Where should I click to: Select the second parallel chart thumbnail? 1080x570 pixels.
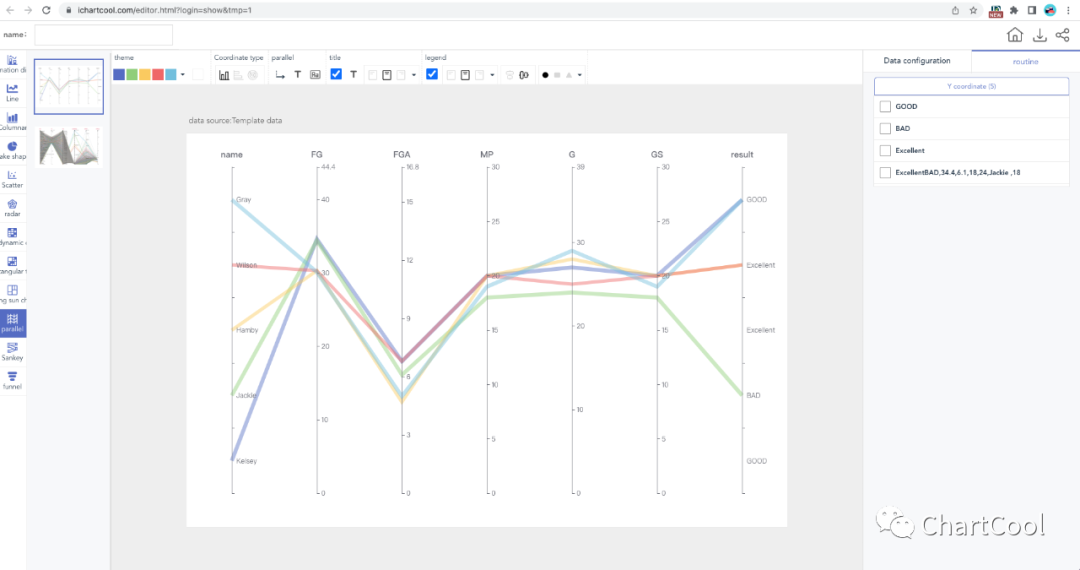[68, 146]
